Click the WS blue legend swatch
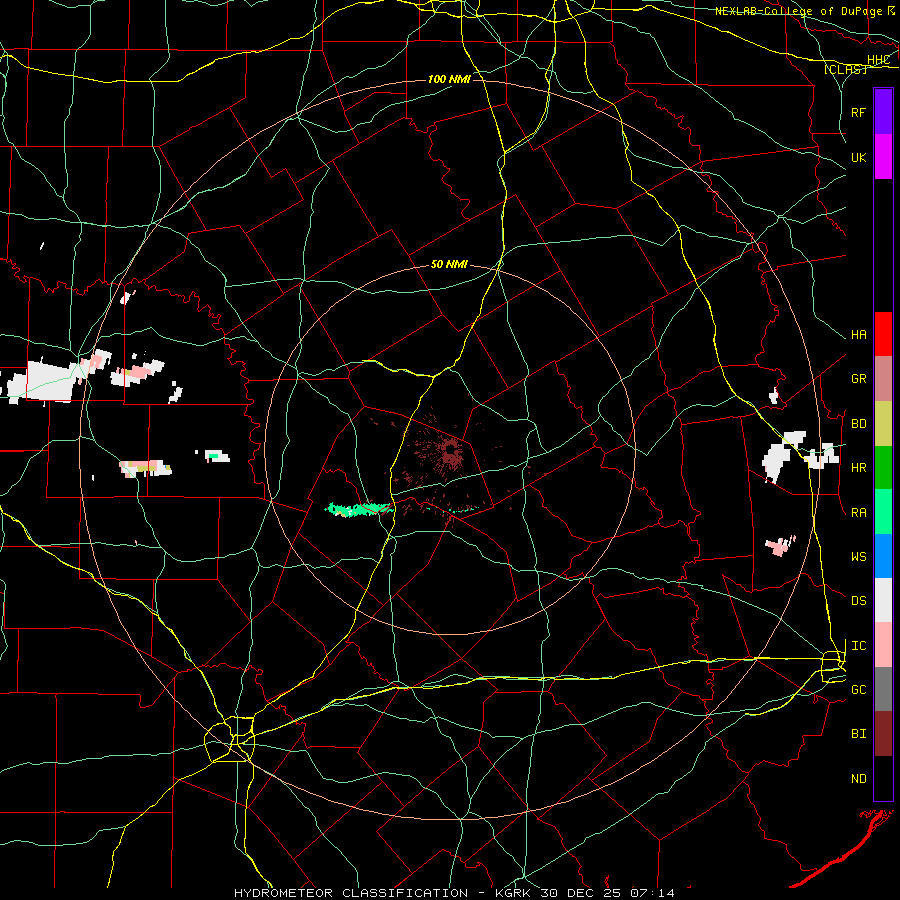The width and height of the screenshot is (900, 900). (x=883, y=556)
